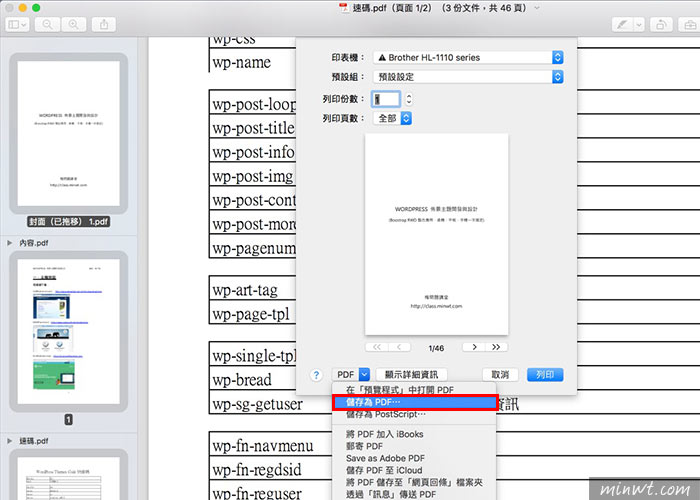Screen dimensions: 700x500
Task: Choose 將 PDF 儲存至「網頁回條」檔案夾 item
Action: point(414,482)
